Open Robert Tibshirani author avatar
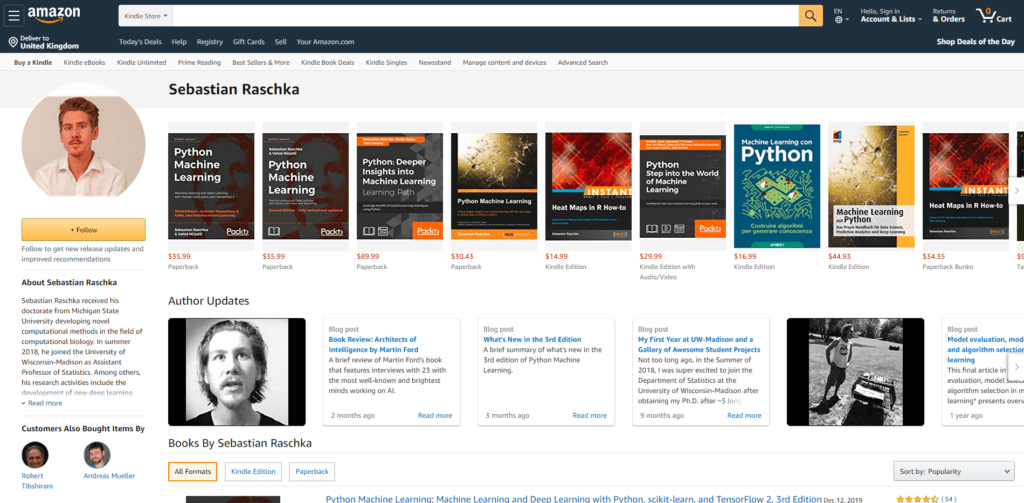The image size is (1024, 503). pyautogui.click(x=35, y=455)
